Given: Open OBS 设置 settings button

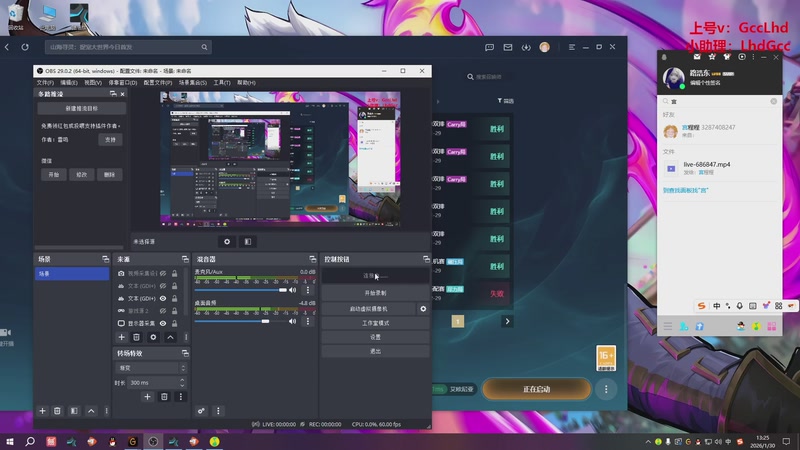Looking at the screenshot, I should tap(375, 337).
